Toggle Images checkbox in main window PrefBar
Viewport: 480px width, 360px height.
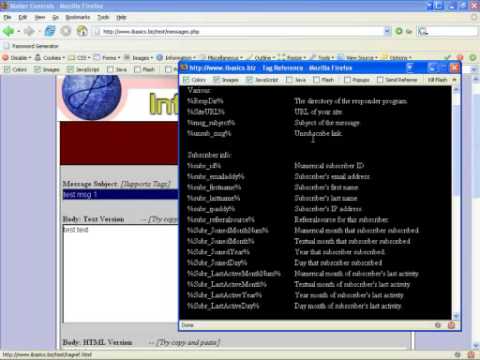(x=37, y=69)
